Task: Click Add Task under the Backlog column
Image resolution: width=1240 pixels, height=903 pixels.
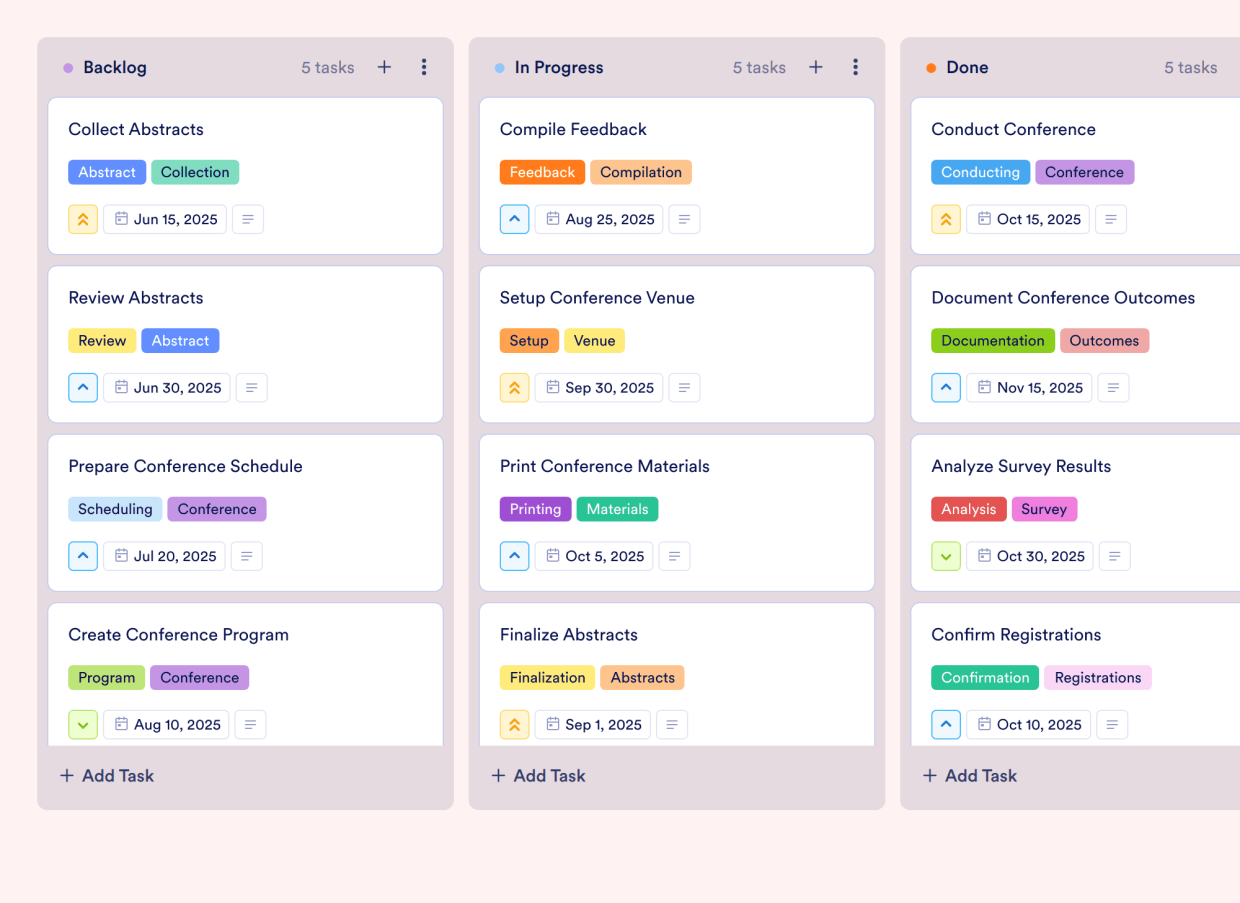Action: tap(106, 775)
